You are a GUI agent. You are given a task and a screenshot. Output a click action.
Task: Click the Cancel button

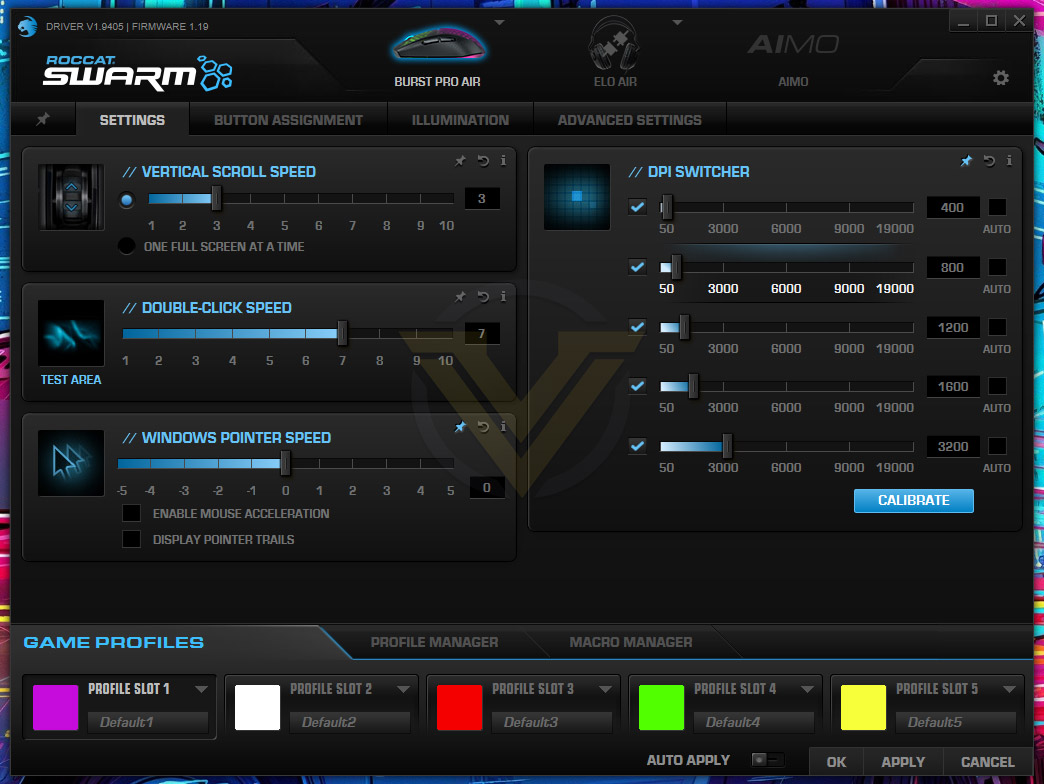click(x=987, y=762)
